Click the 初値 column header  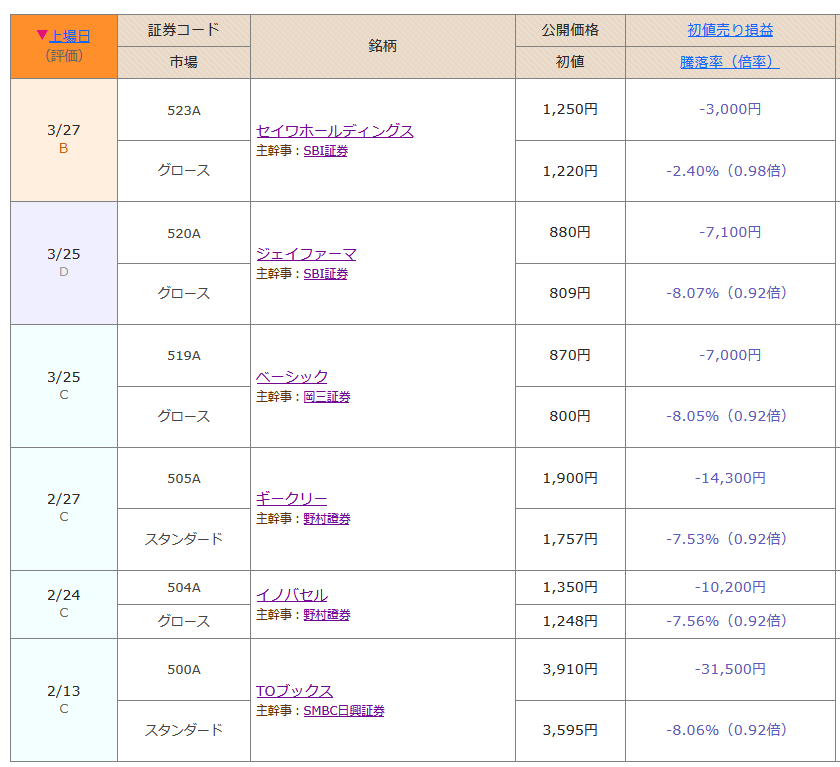(570, 62)
